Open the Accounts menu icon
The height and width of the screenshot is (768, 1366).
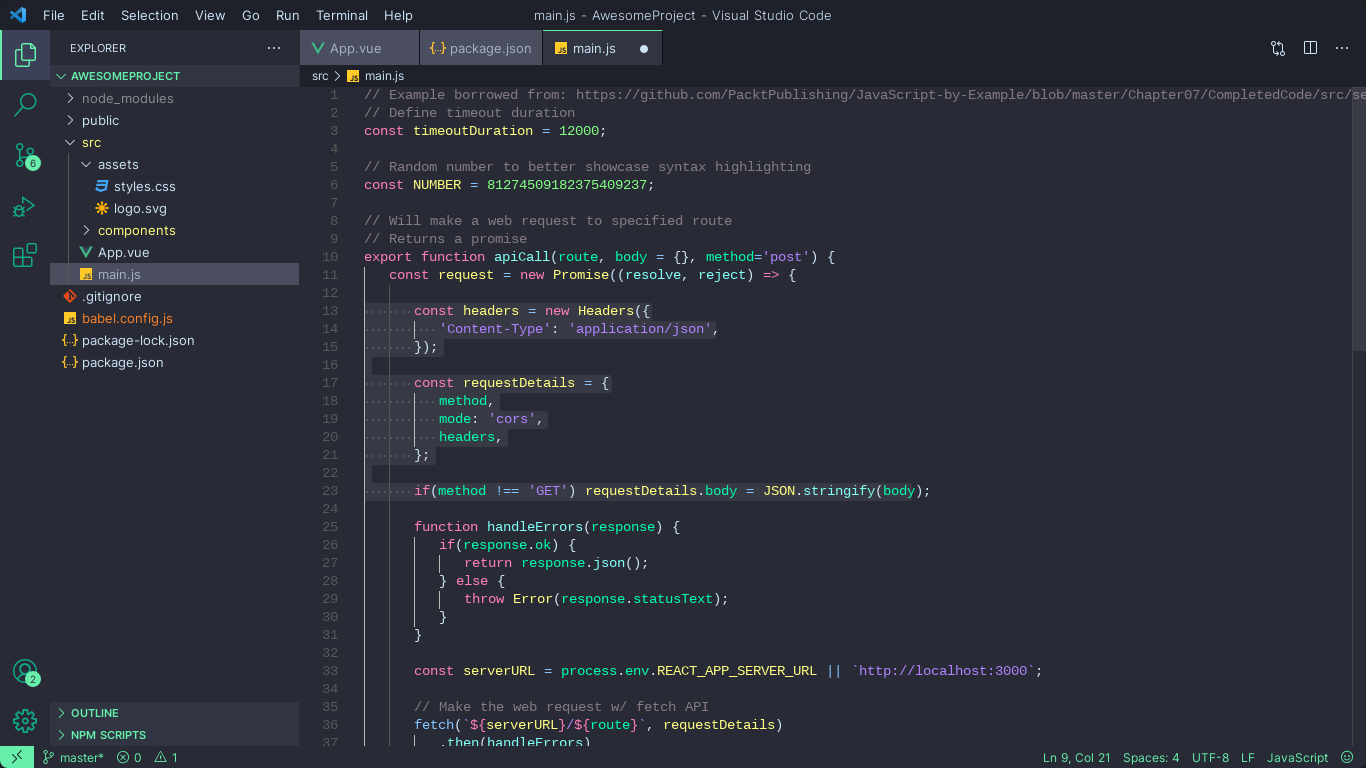[x=25, y=672]
